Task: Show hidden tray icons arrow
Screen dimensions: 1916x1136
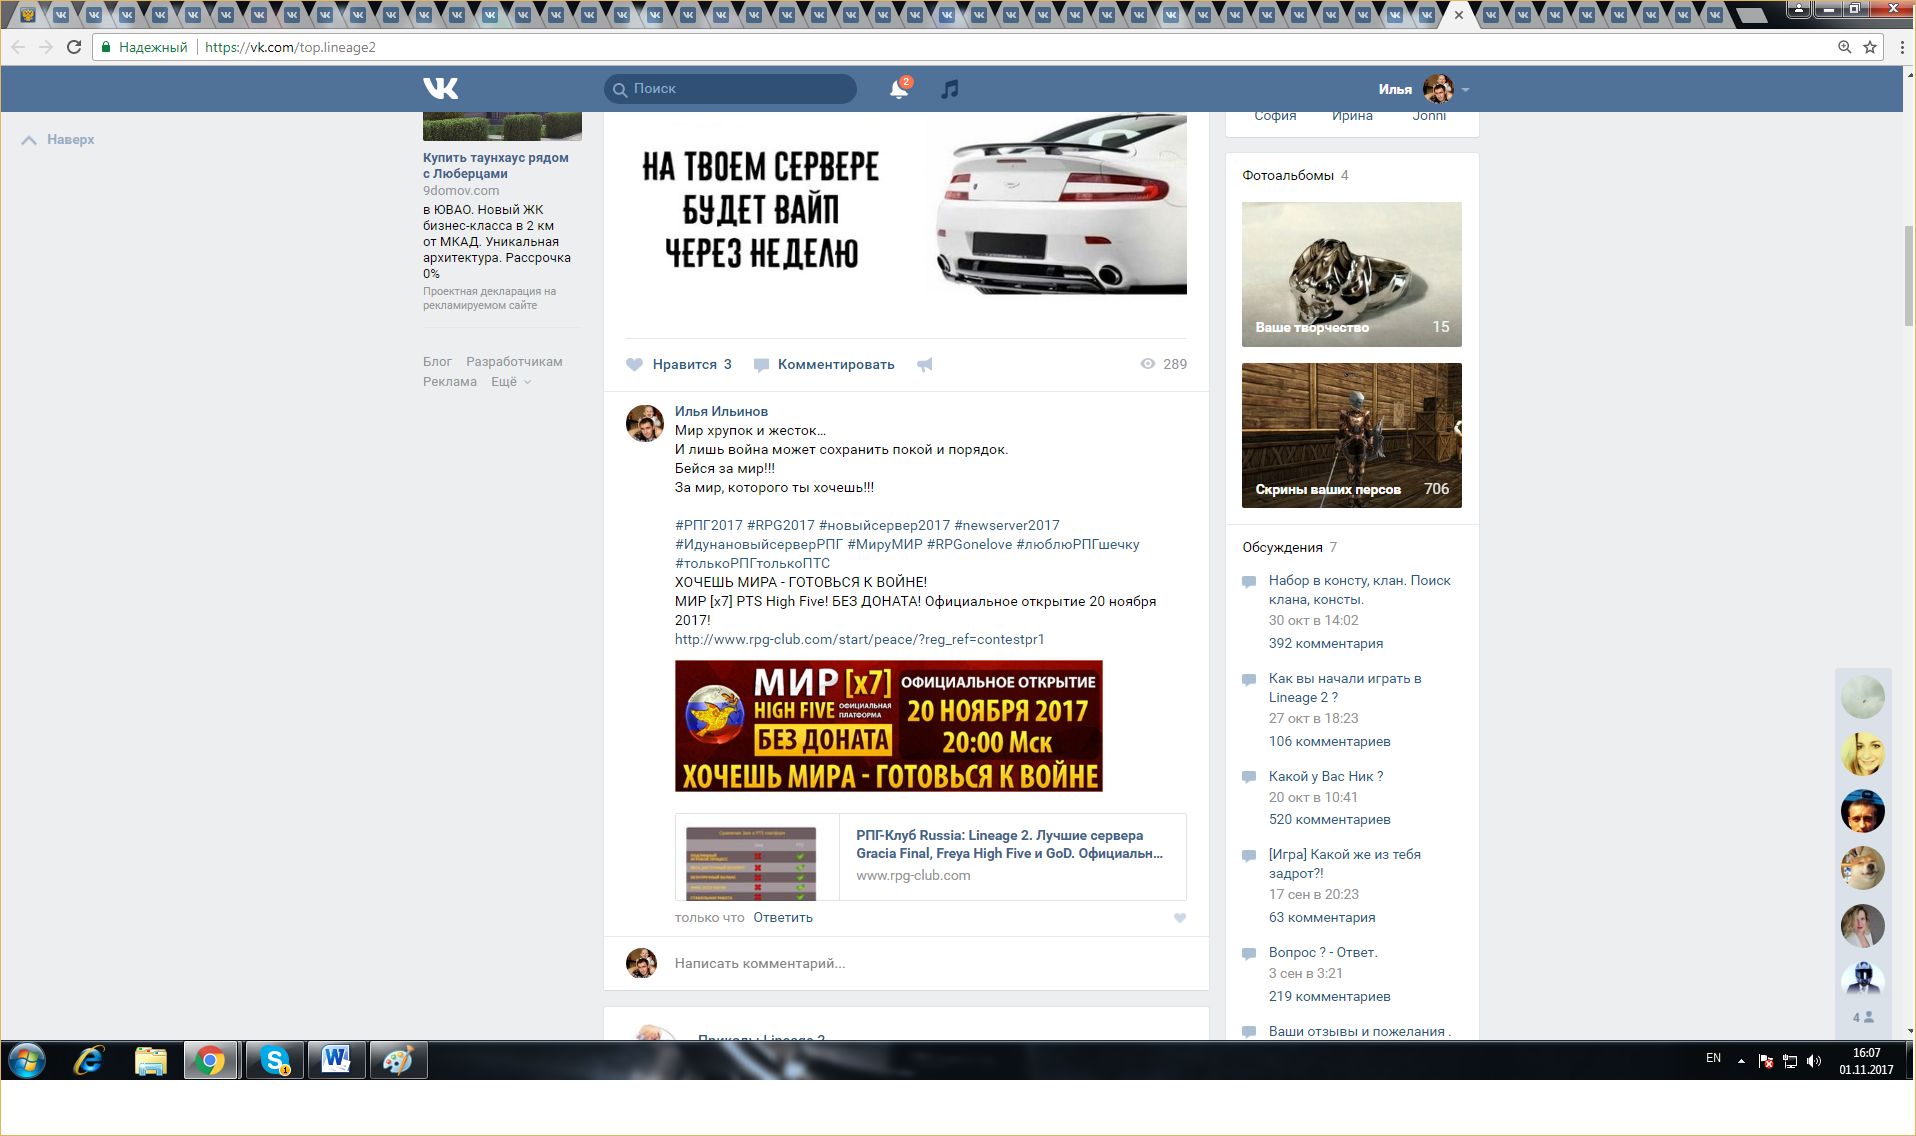Action: pyautogui.click(x=1741, y=1061)
